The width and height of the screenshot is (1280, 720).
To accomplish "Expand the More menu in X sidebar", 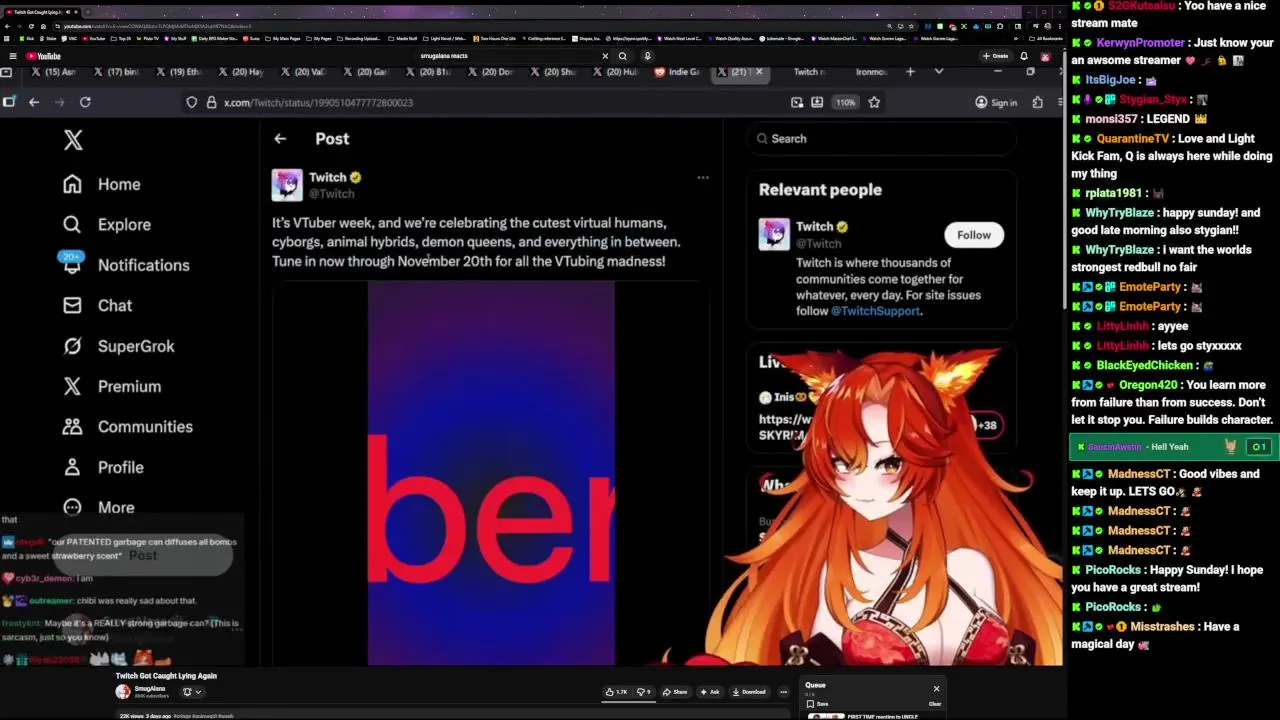I will (x=98, y=507).
